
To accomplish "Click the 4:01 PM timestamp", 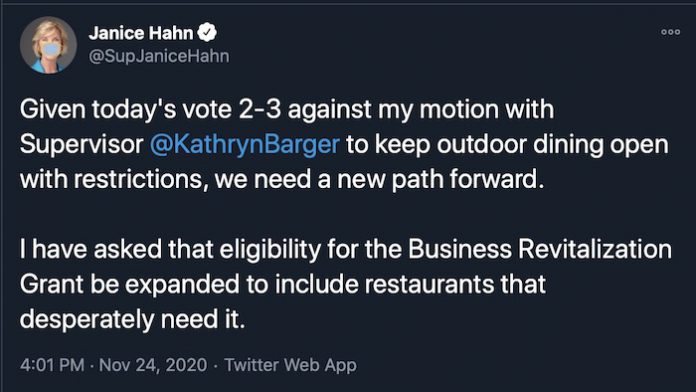I will coord(52,365).
